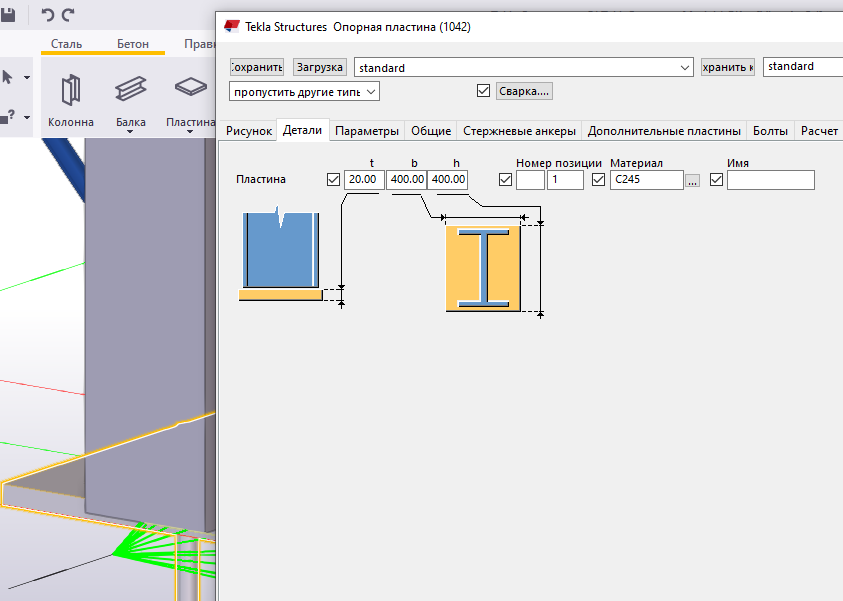Click the plate height h field
This screenshot has height=601, width=843.
tap(448, 180)
